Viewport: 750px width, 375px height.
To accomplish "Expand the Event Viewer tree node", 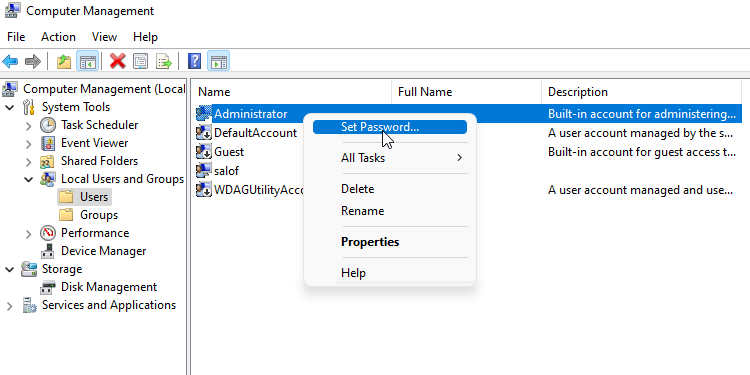I will tap(29, 143).
